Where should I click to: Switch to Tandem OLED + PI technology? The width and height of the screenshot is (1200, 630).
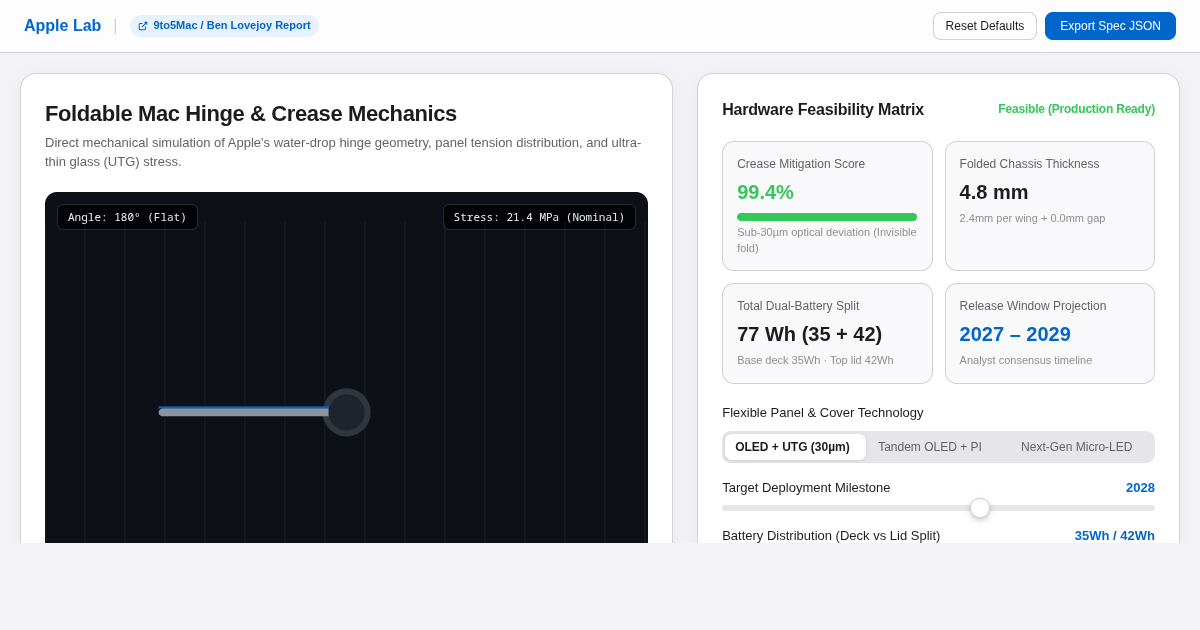930,447
